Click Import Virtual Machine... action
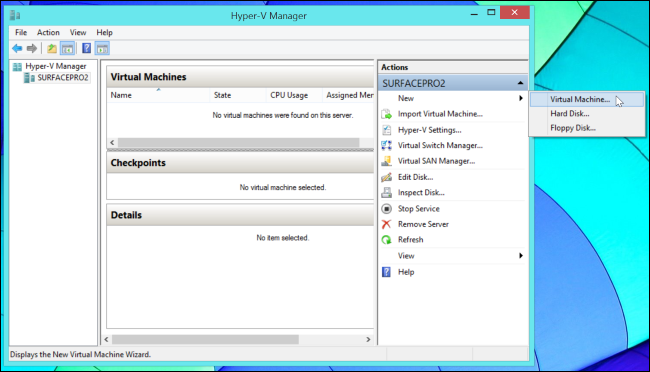The width and height of the screenshot is (650, 372). [440, 114]
